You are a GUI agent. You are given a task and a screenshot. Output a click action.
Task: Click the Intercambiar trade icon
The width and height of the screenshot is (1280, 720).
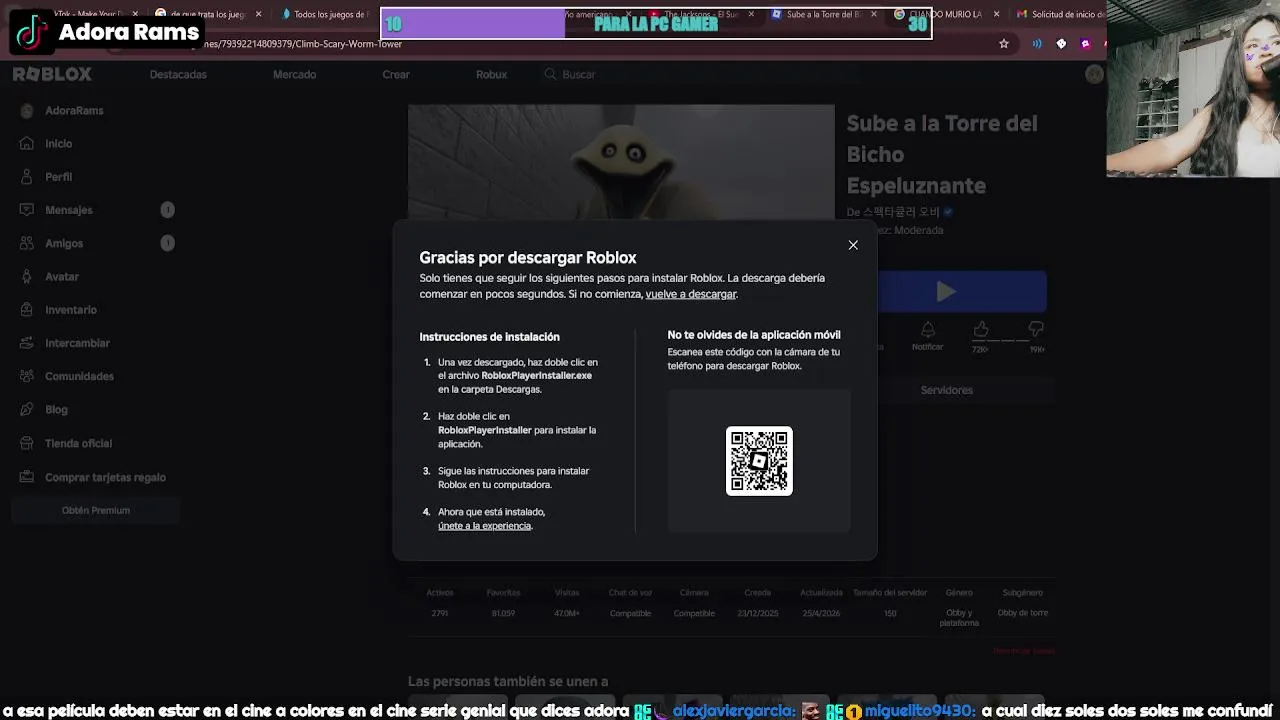coord(27,343)
